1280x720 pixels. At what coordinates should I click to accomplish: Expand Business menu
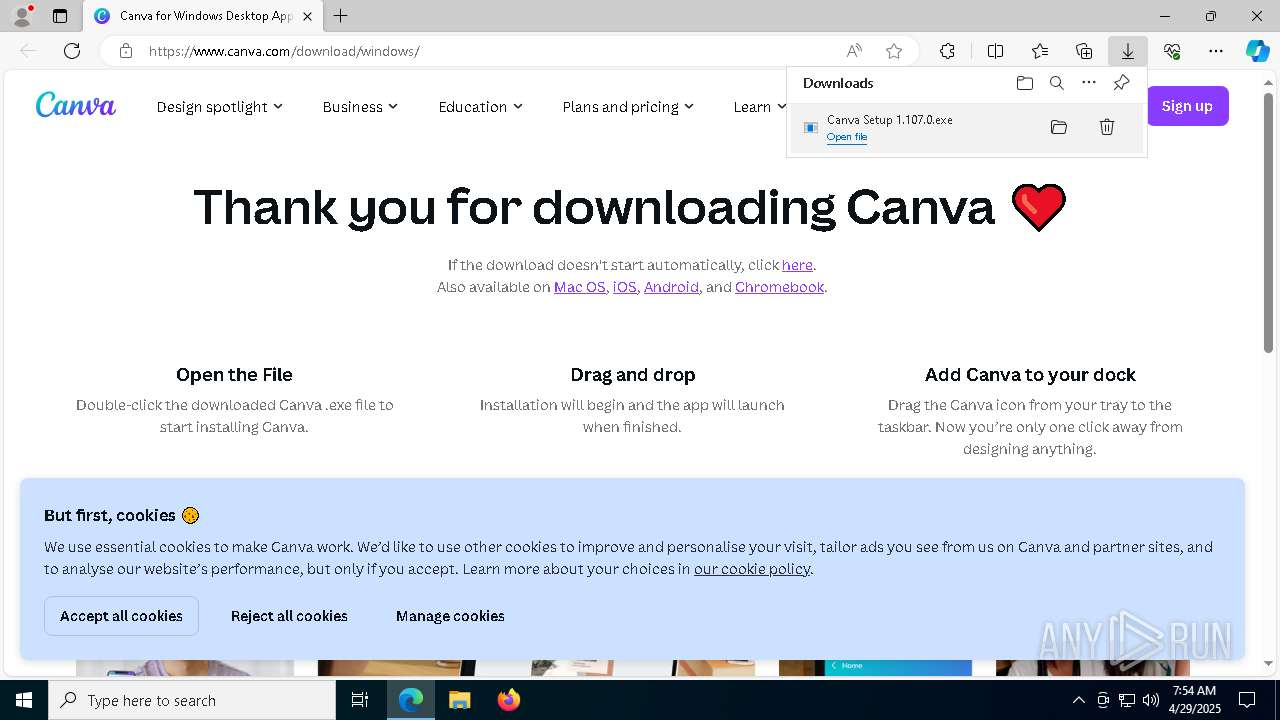360,107
